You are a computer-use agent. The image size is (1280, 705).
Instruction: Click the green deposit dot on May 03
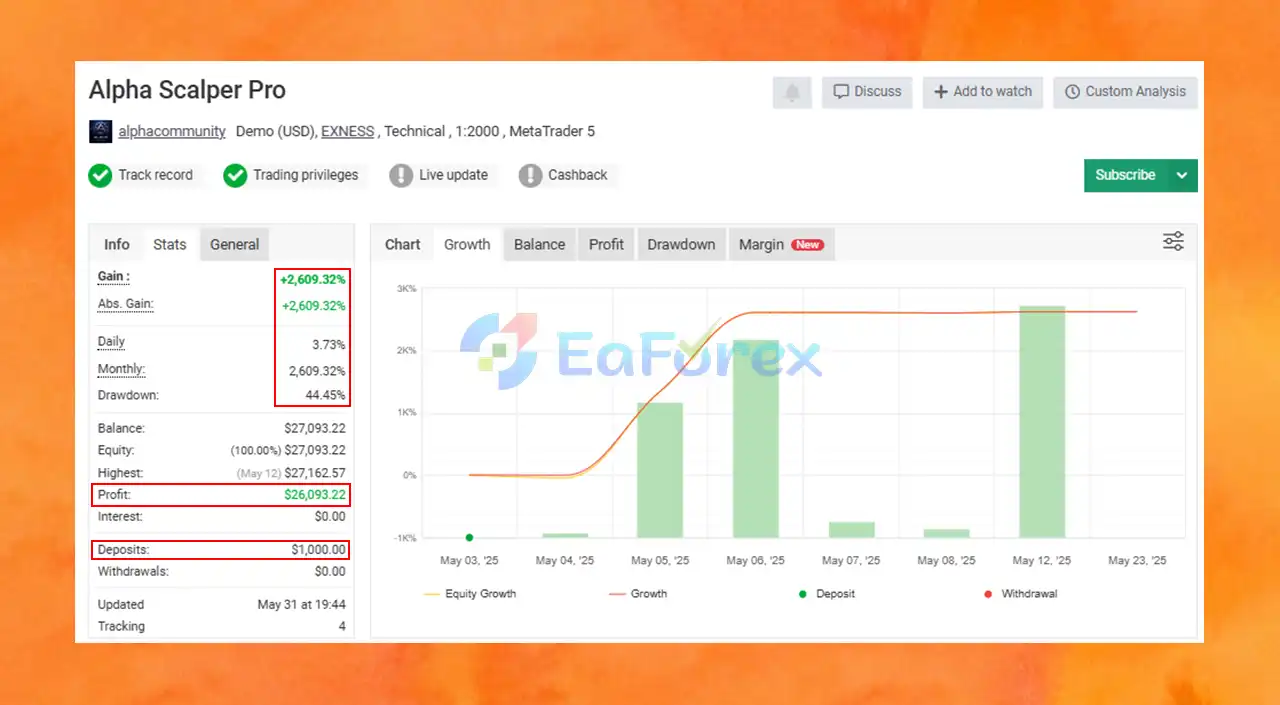pyautogui.click(x=469, y=538)
